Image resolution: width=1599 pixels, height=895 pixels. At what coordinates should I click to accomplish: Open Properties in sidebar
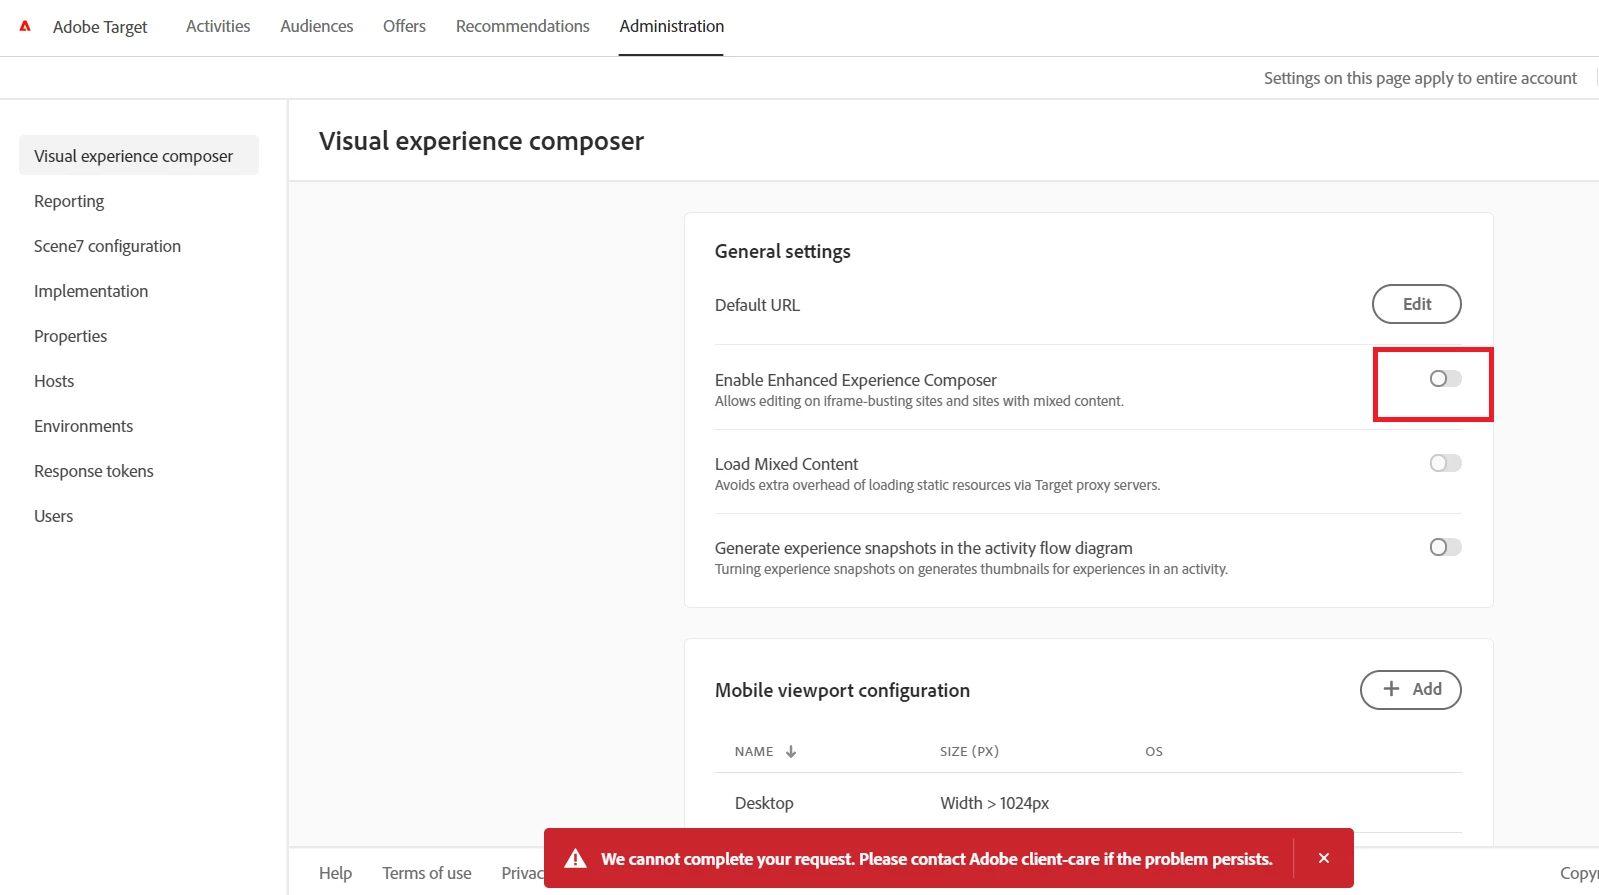click(70, 336)
